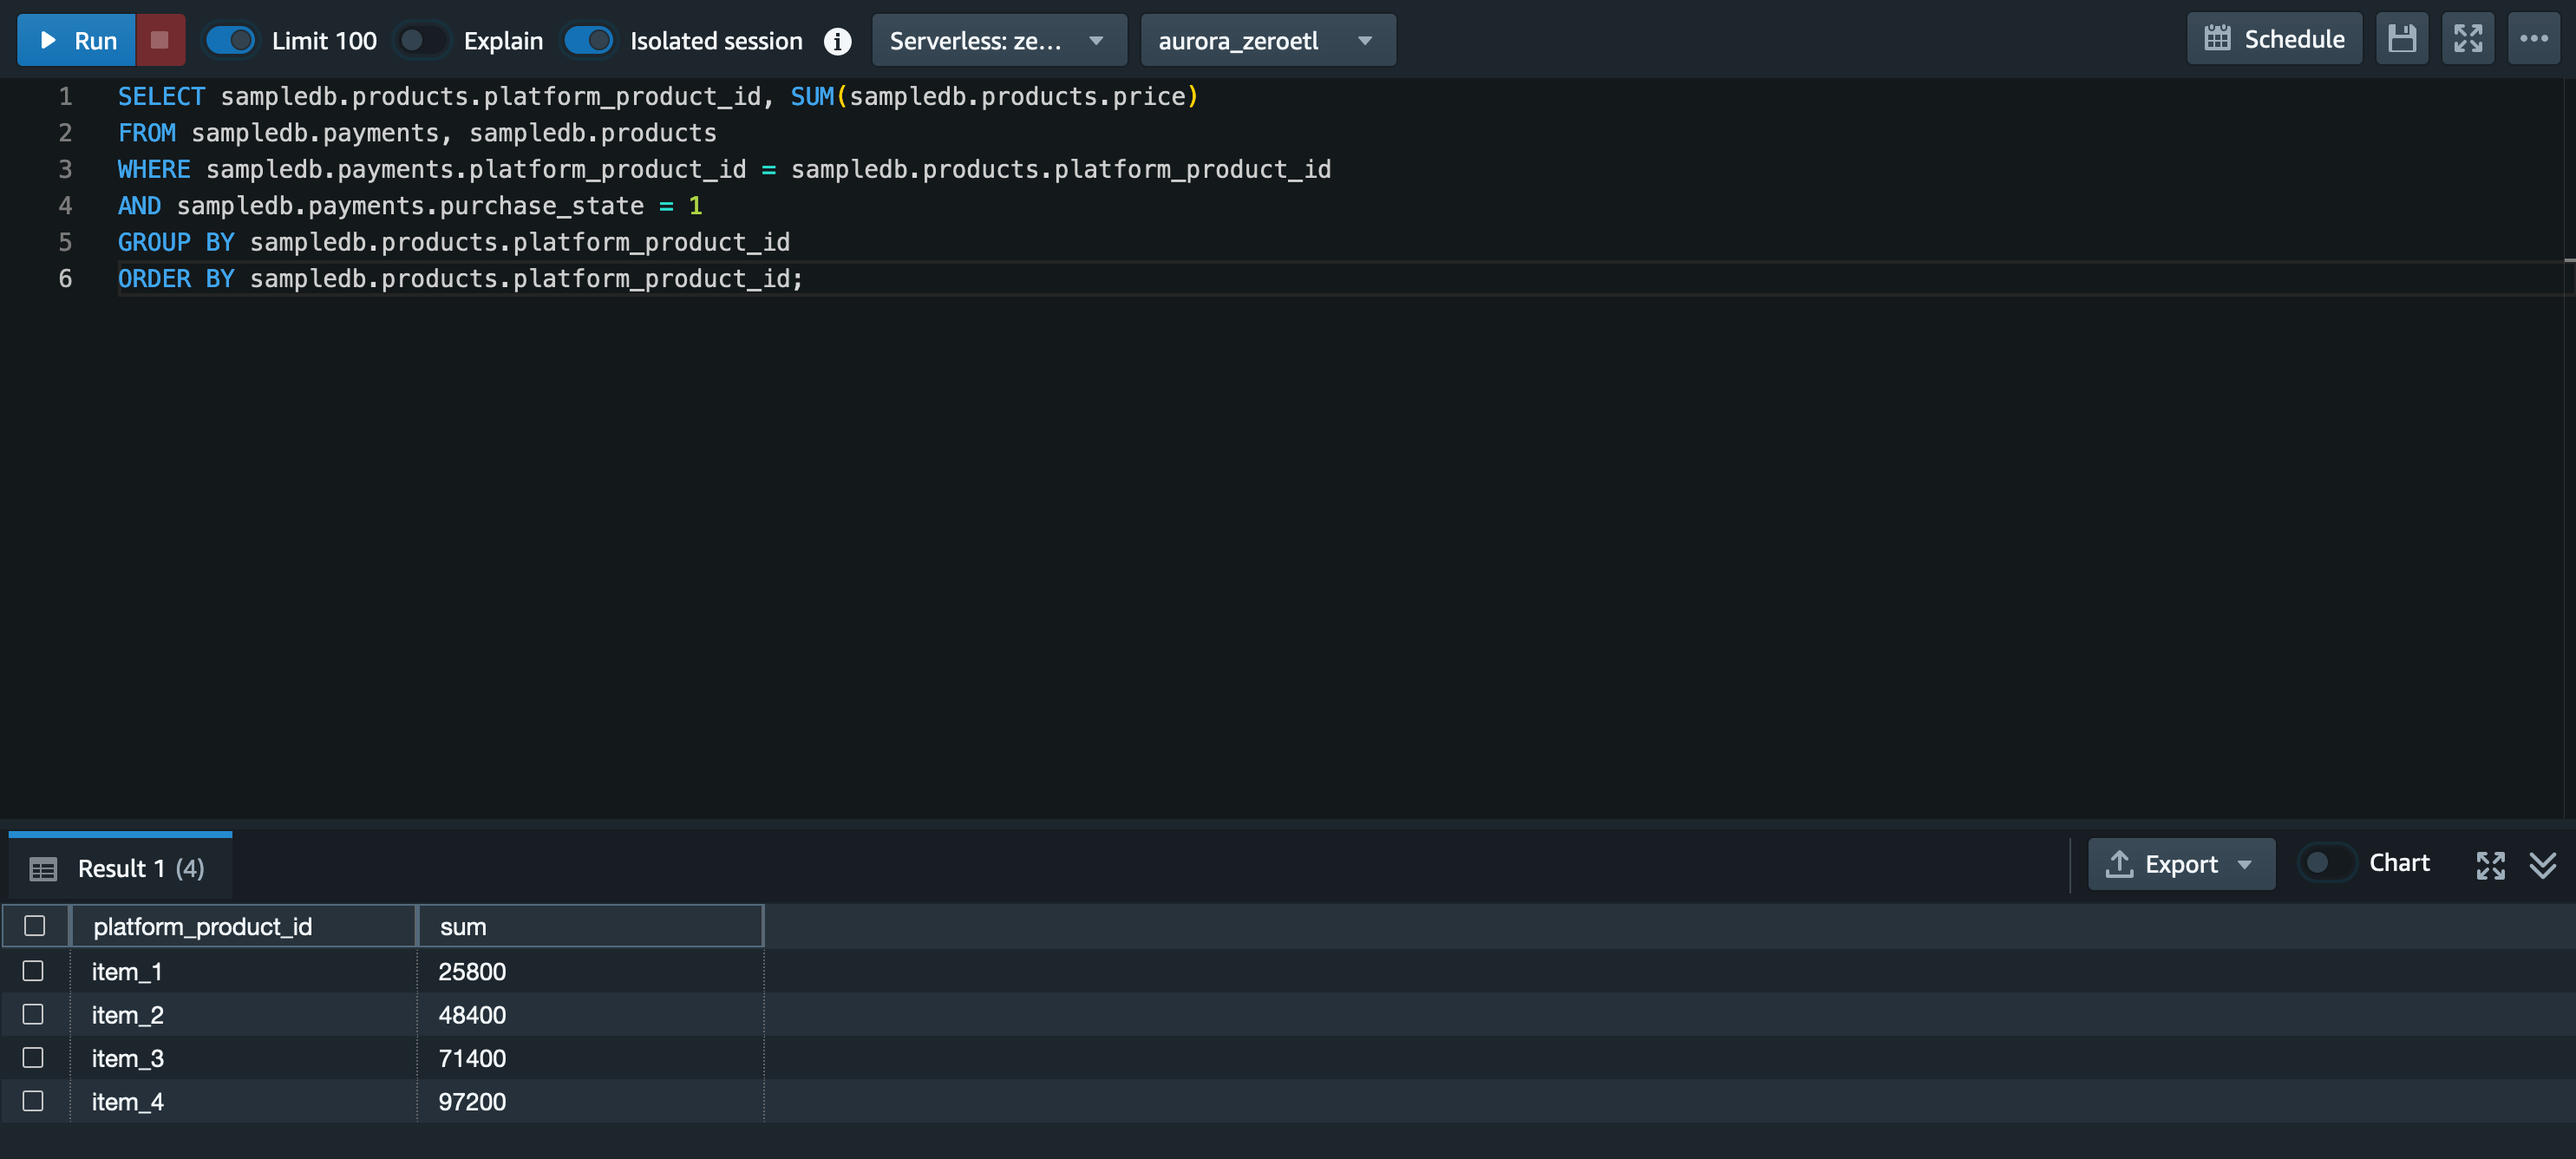The height and width of the screenshot is (1159, 2576).
Task: Switch to Result 1 tab
Action: point(120,867)
